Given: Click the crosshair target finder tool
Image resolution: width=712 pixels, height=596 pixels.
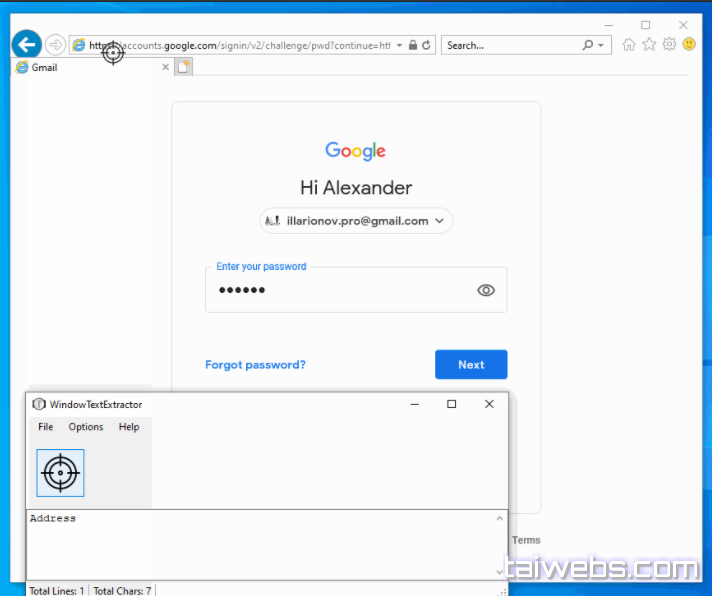Looking at the screenshot, I should pyautogui.click(x=60, y=473).
